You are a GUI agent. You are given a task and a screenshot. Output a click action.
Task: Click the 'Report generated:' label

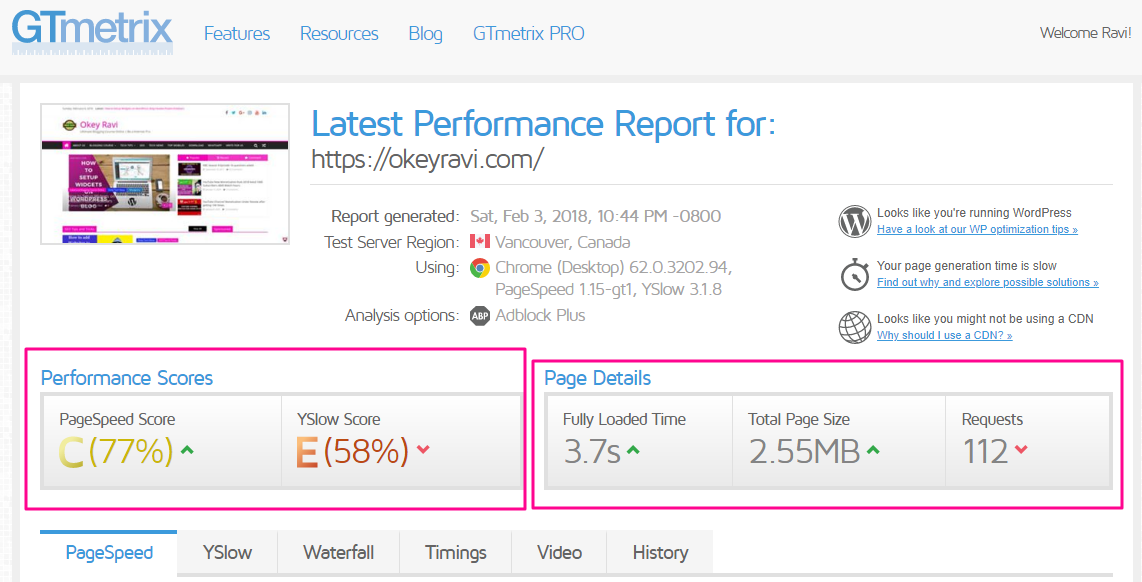[395, 216]
